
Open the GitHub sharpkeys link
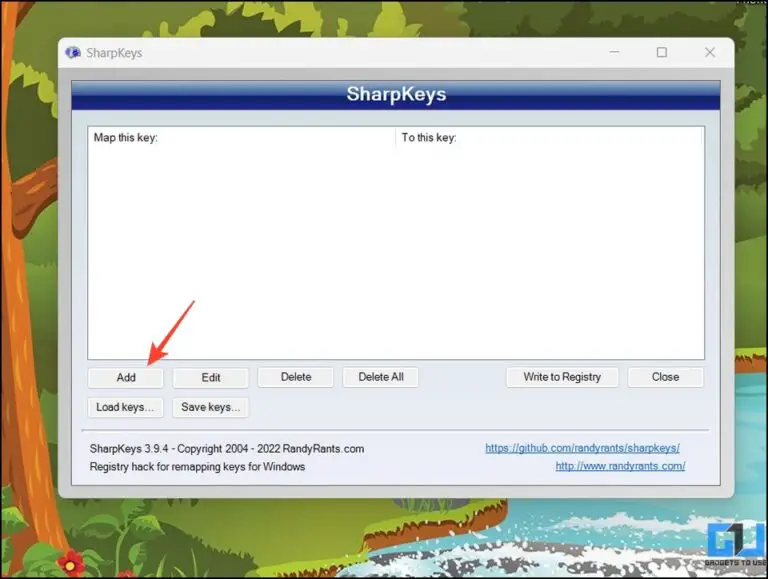pyautogui.click(x=582, y=448)
